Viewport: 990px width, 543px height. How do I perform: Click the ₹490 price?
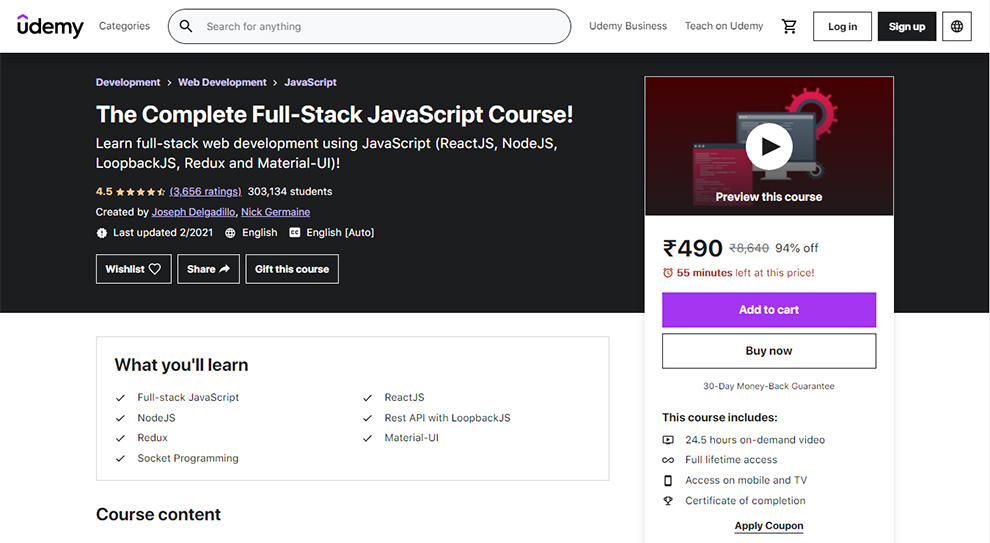click(x=693, y=248)
